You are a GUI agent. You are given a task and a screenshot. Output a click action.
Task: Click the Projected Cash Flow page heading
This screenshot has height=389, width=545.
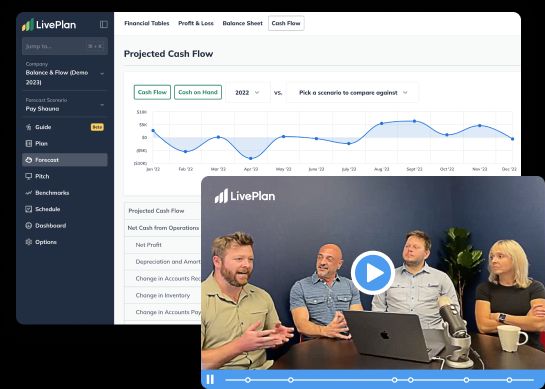coord(168,54)
